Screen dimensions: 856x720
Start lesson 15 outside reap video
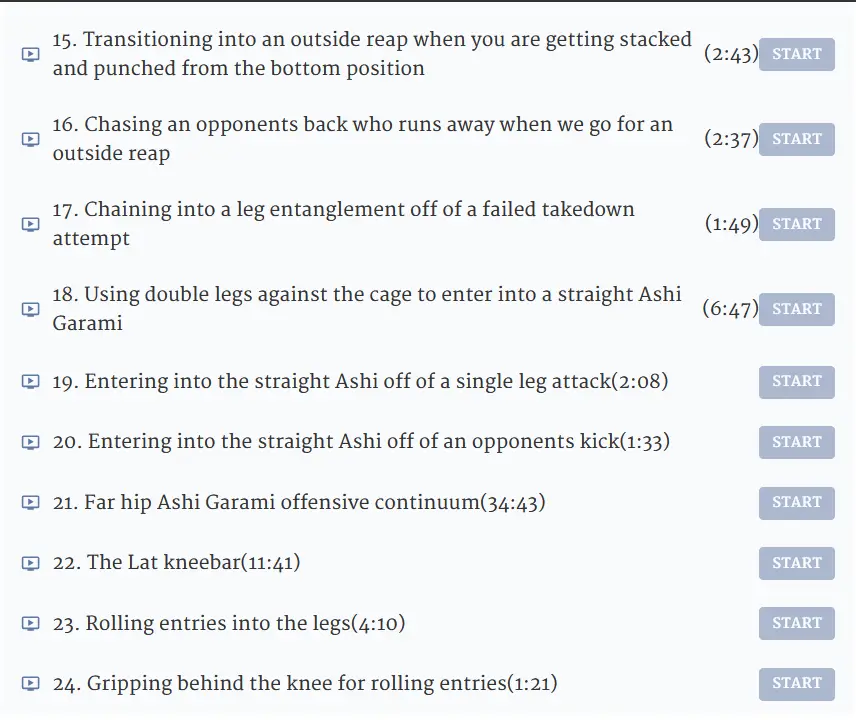click(796, 55)
